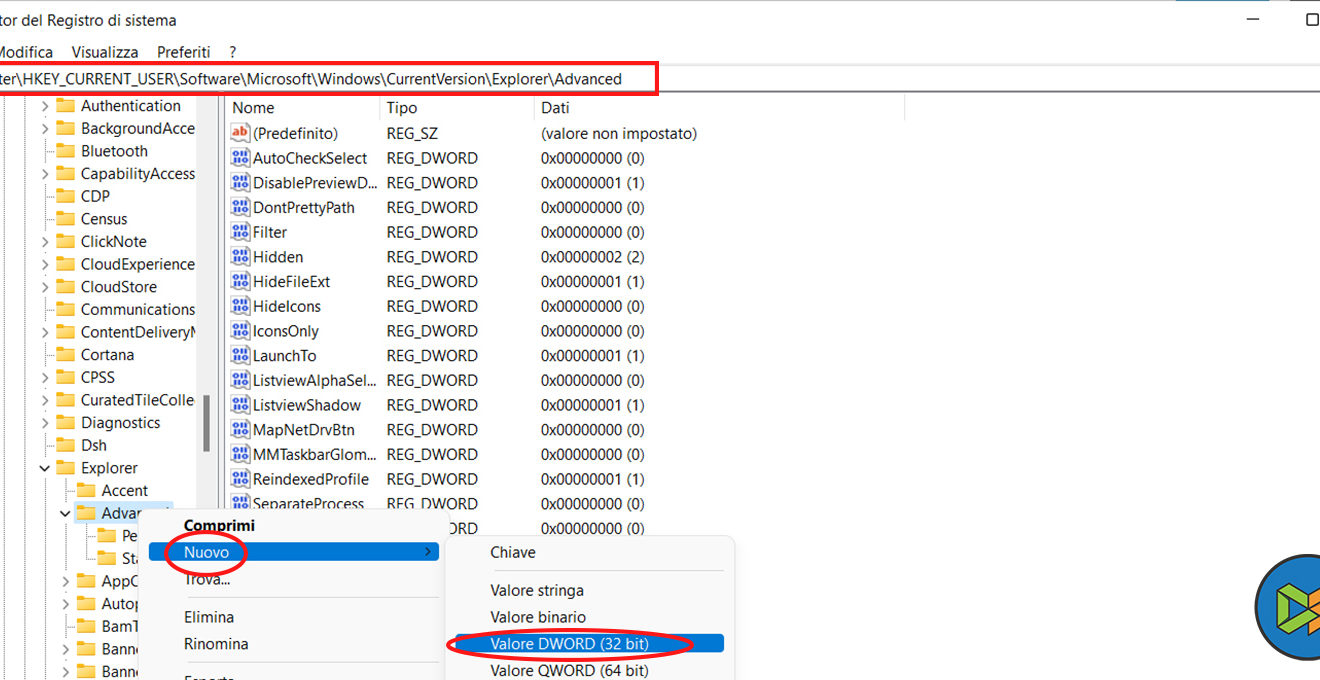Sort by the Nome column header
Image resolution: width=1320 pixels, height=680 pixels.
pos(300,108)
